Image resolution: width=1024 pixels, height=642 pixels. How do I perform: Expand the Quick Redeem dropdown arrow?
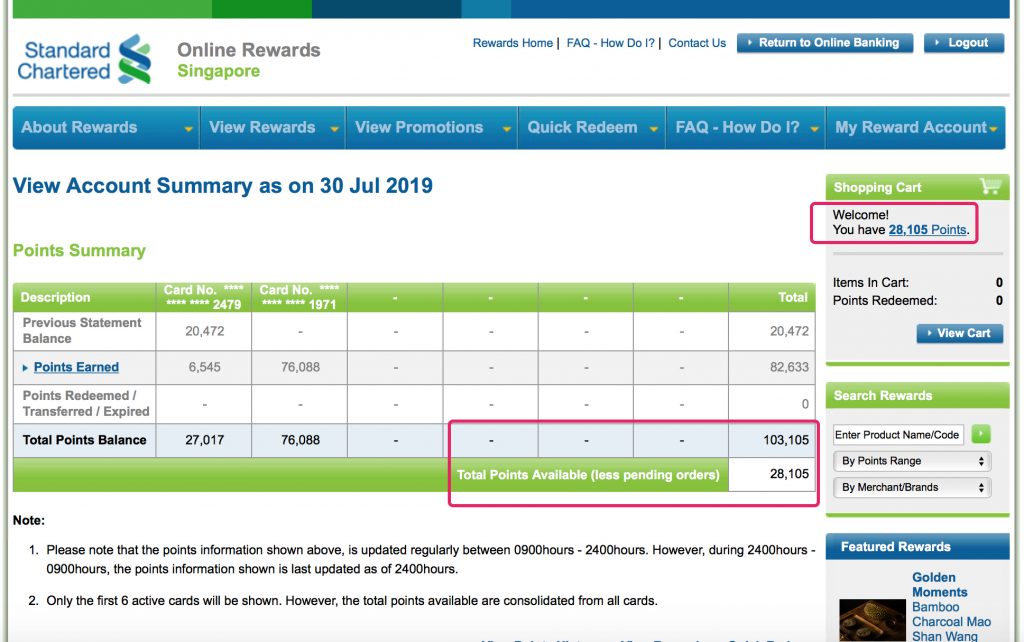[x=654, y=127]
